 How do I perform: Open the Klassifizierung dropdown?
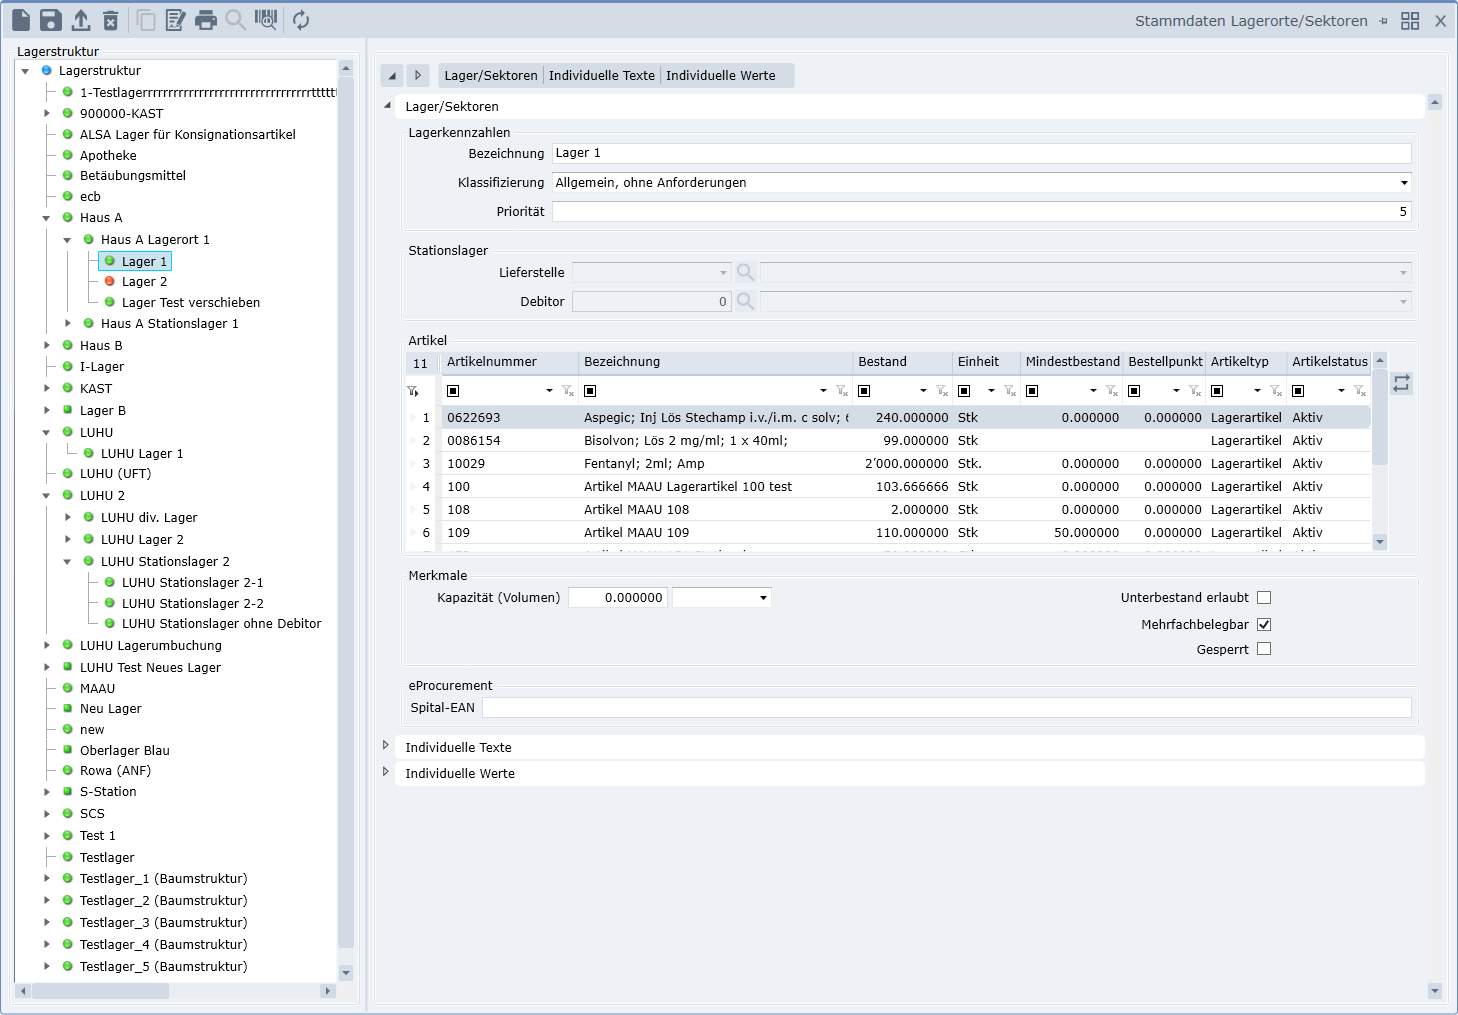pyautogui.click(x=1404, y=183)
